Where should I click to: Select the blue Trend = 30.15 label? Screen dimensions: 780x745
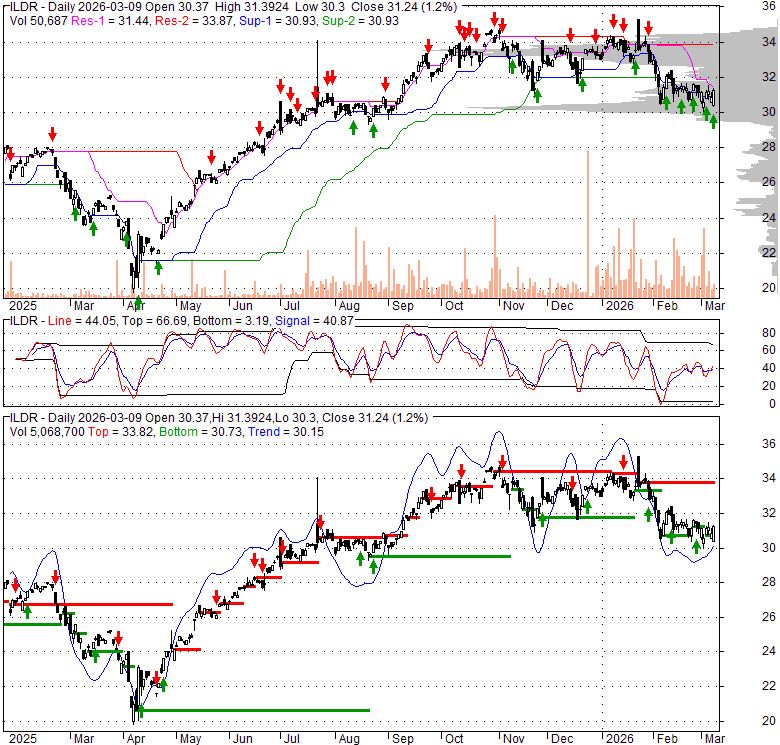click(286, 432)
